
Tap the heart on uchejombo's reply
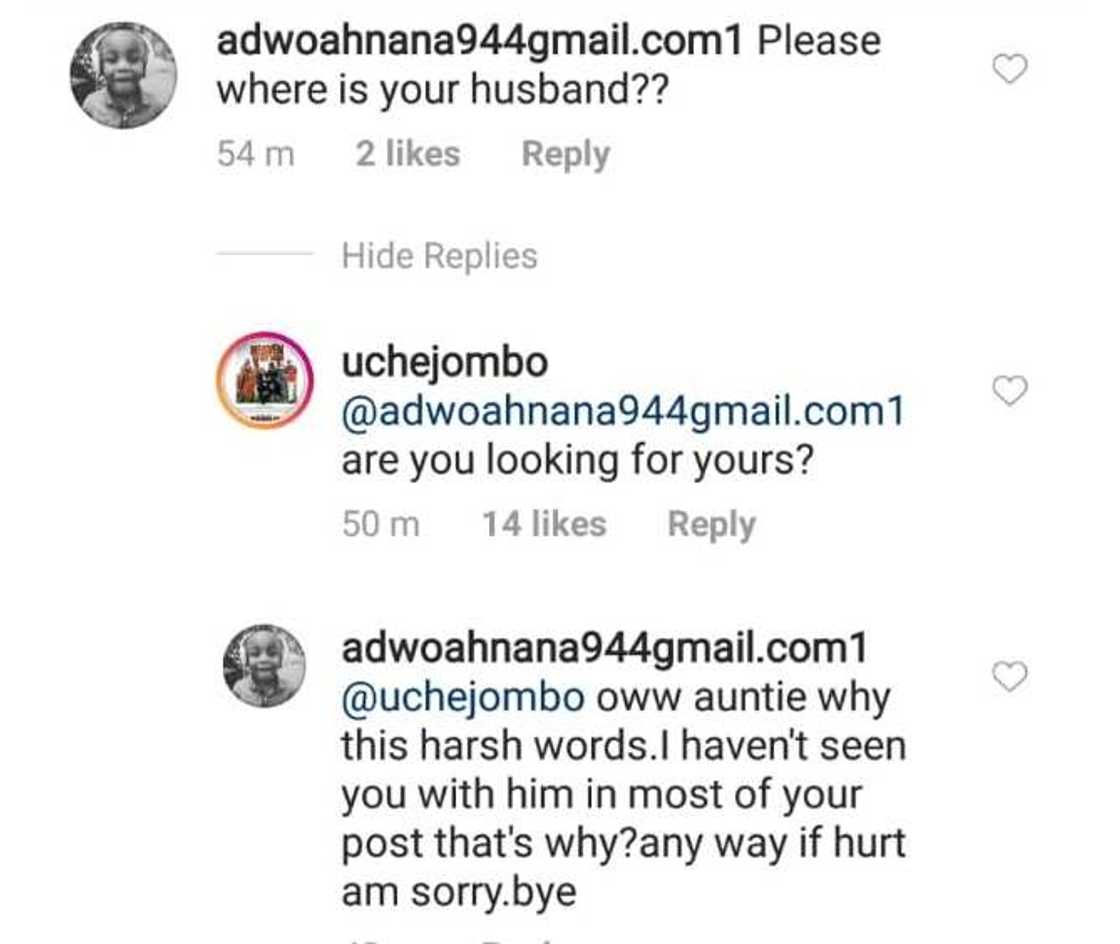tap(1010, 392)
